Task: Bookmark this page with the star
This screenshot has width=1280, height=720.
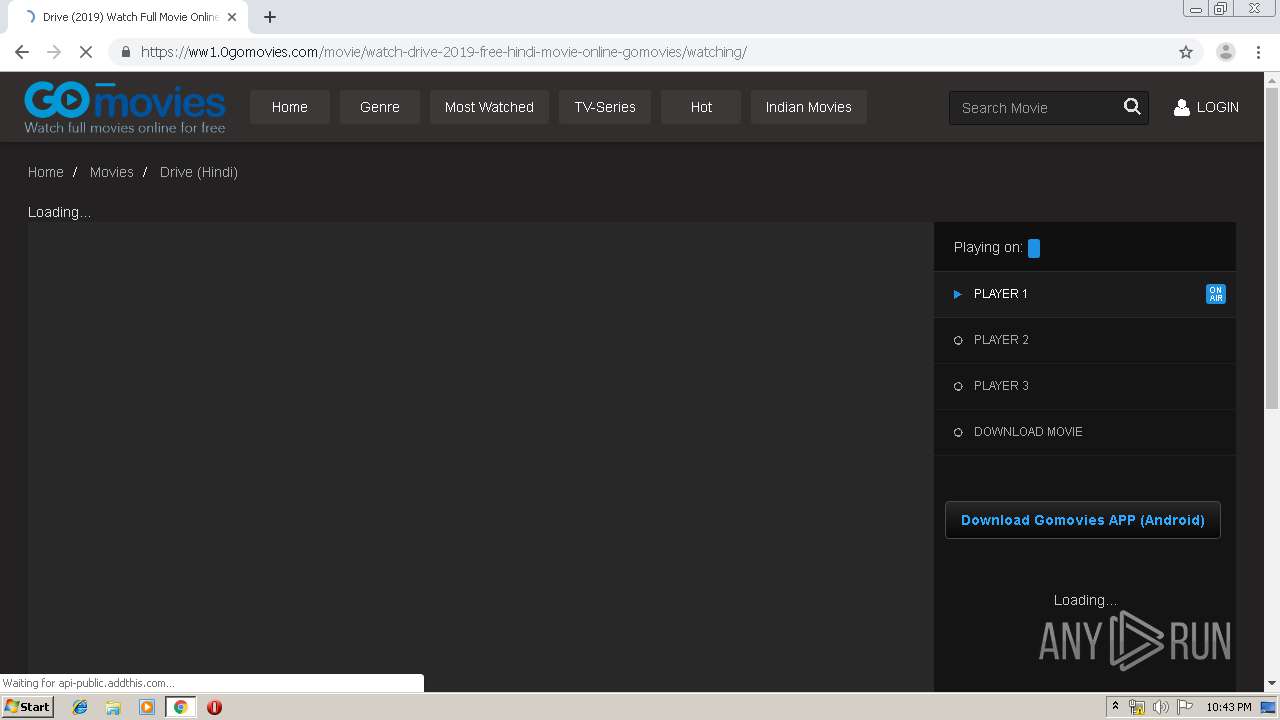Action: click(1186, 52)
